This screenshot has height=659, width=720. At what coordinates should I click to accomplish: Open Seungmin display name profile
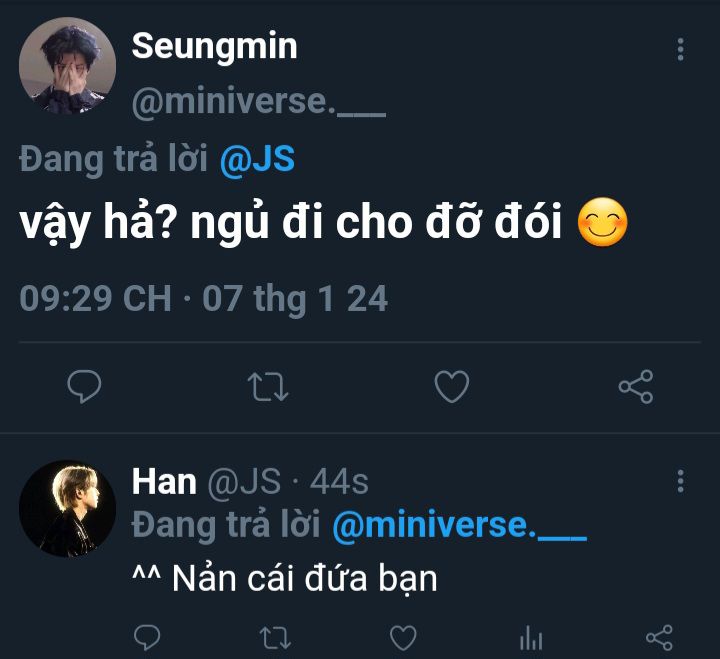coord(214,46)
